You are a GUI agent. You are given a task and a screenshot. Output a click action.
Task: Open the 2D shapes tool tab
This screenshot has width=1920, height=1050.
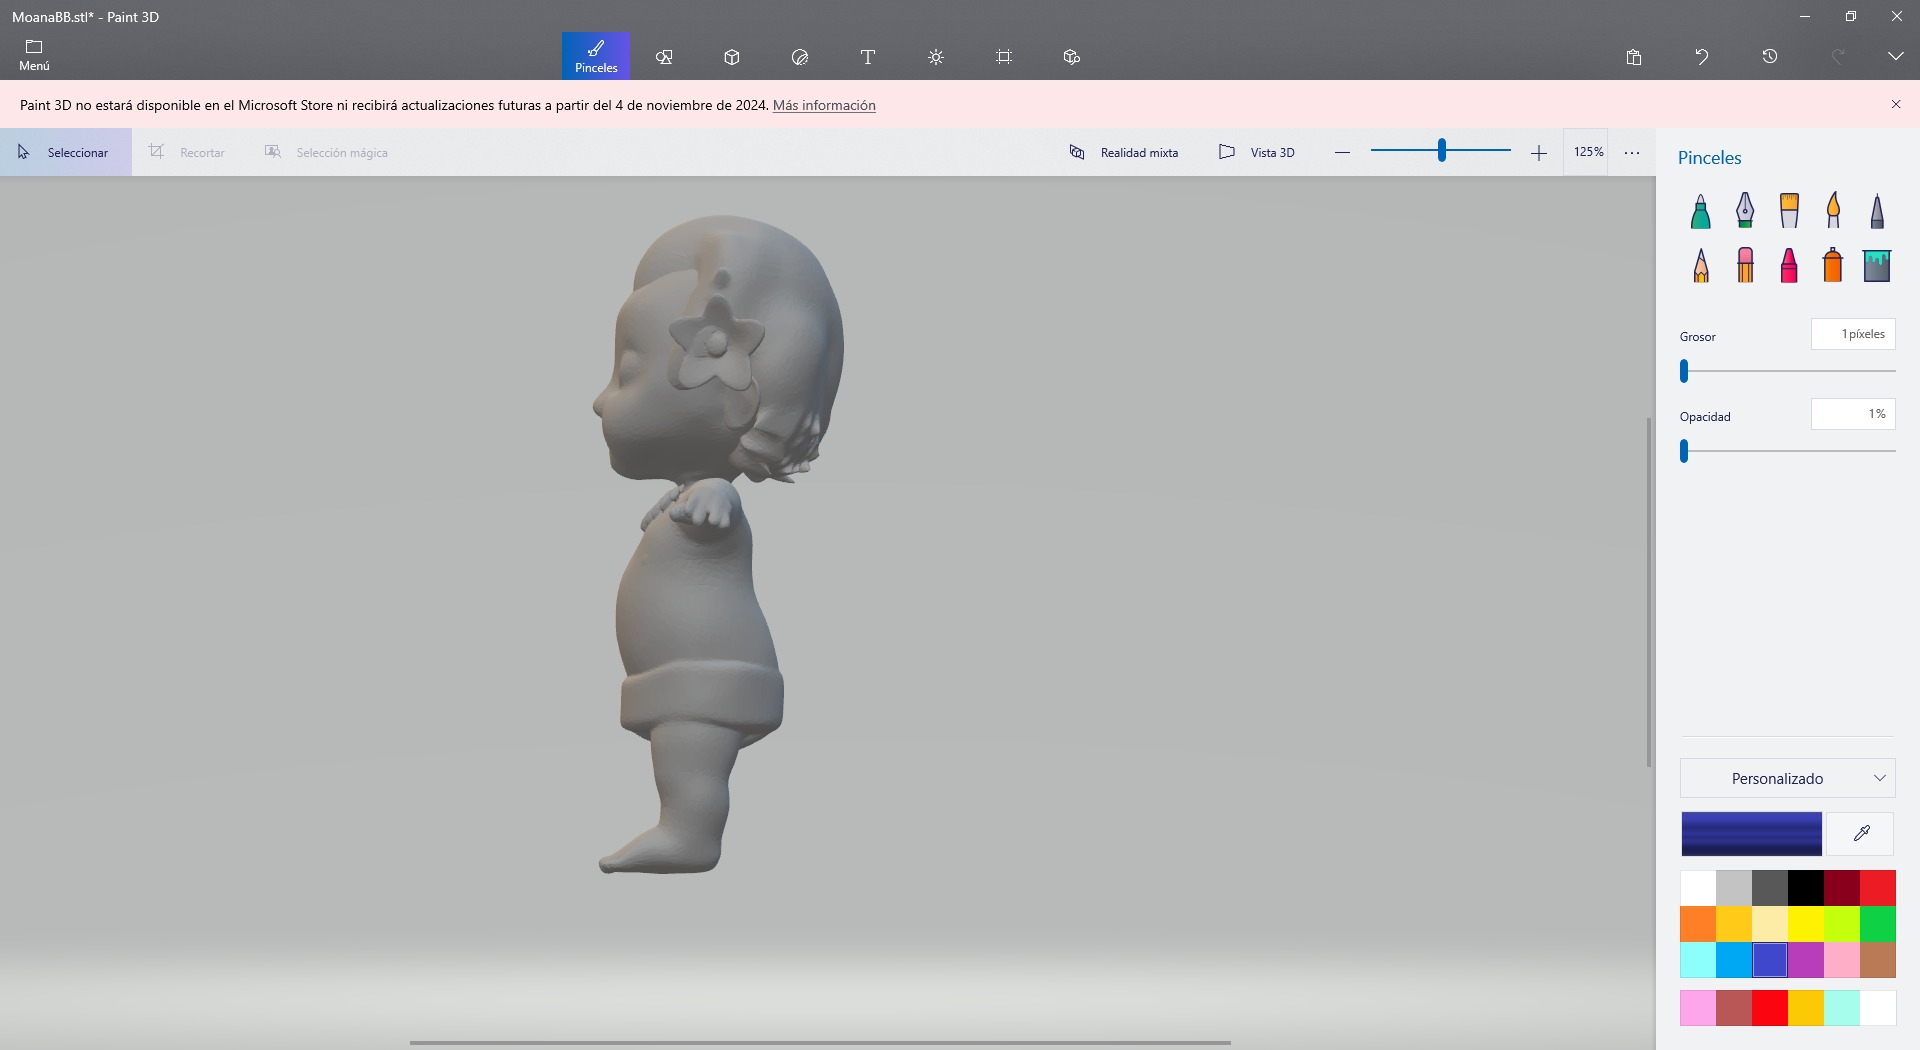click(664, 57)
